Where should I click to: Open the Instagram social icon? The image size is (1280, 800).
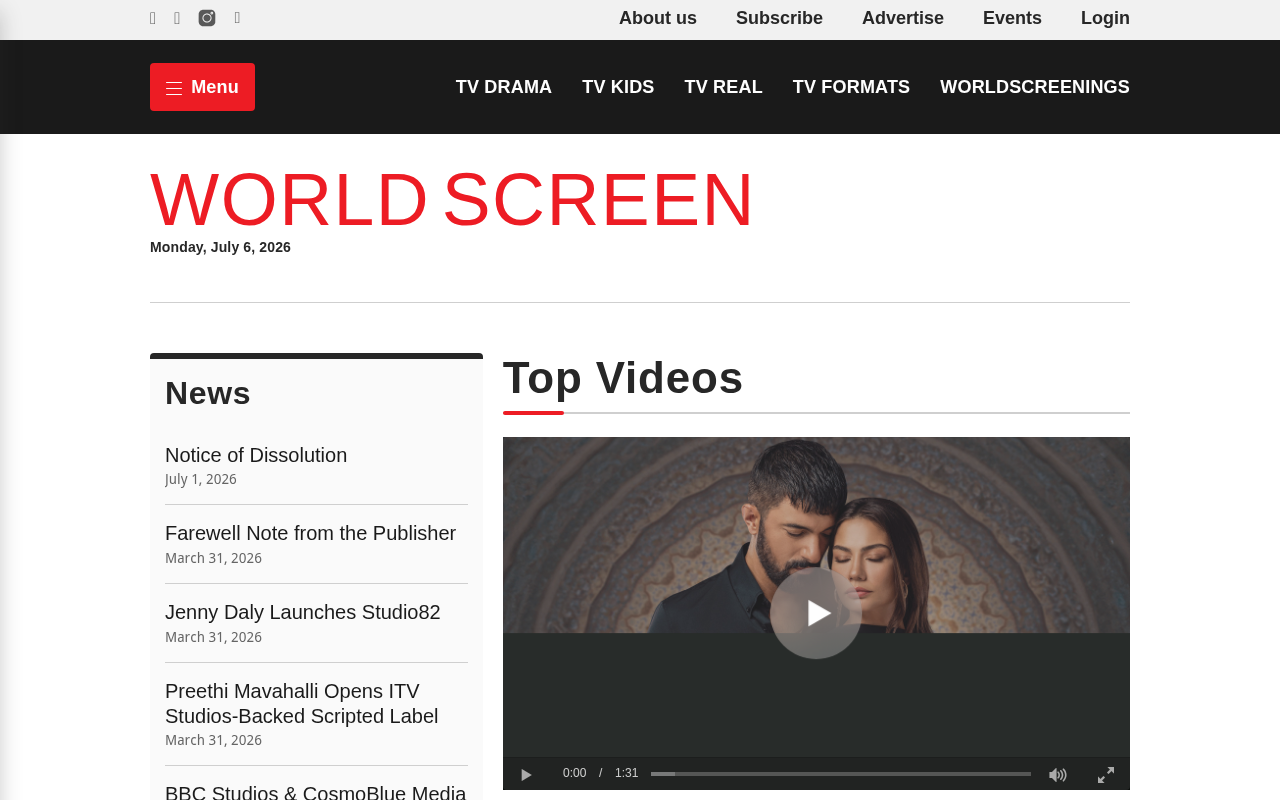207,18
